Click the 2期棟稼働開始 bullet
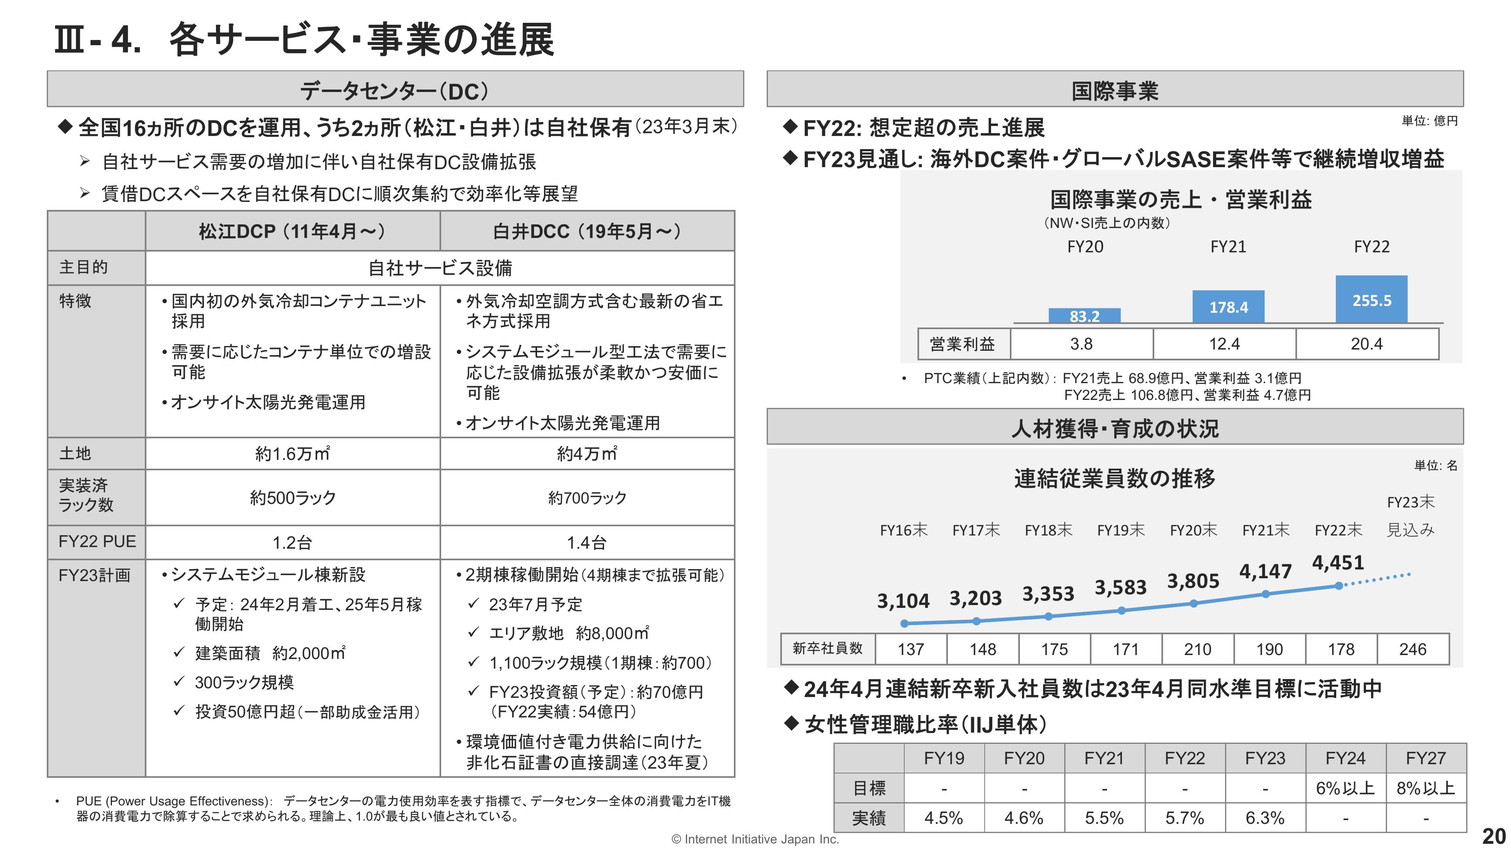Image resolution: width=1511 pixels, height=851 pixels. (x=590, y=575)
